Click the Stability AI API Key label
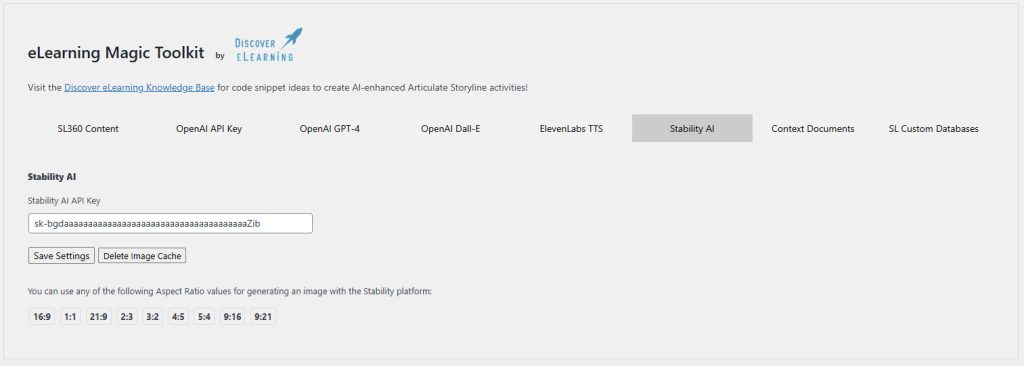The height and width of the screenshot is (366, 1024). (64, 201)
